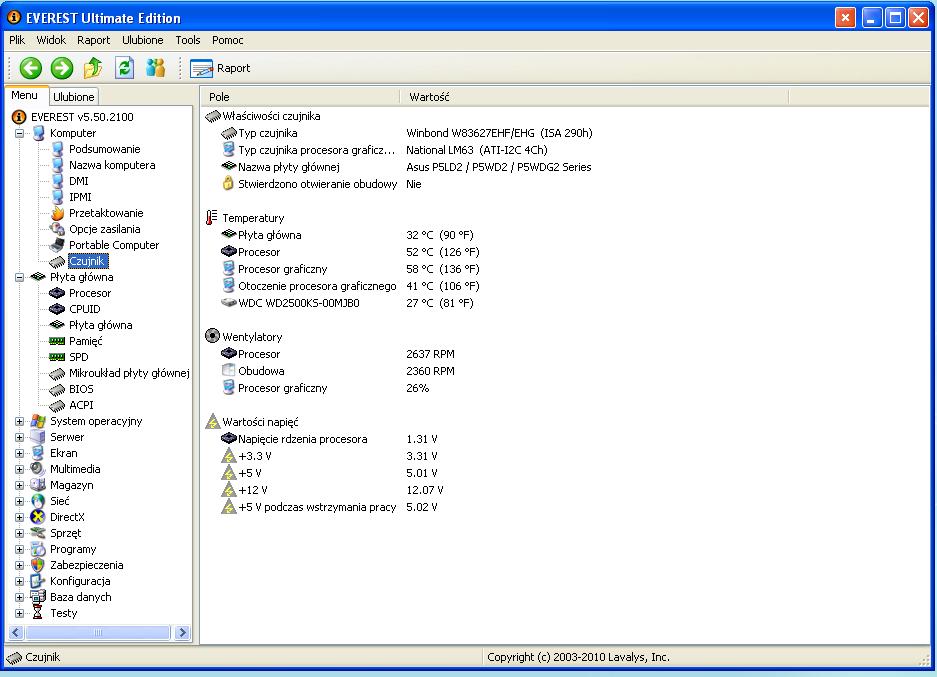Click the Czujnik sensor icon in tree

tap(57, 262)
